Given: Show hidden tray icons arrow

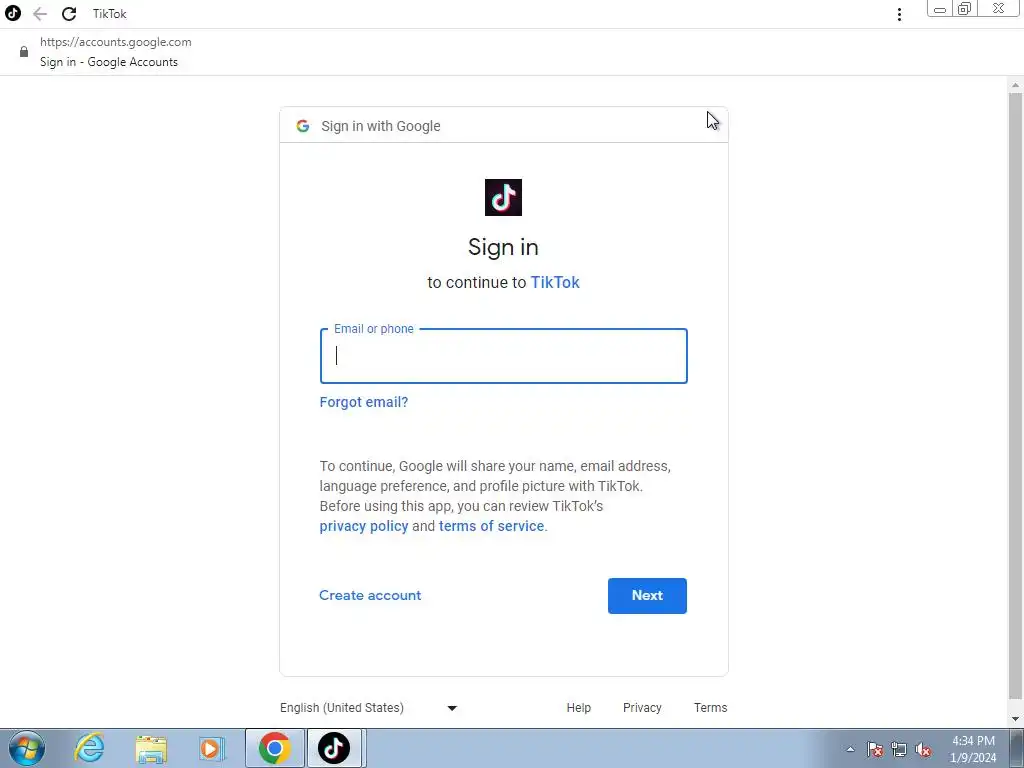Looking at the screenshot, I should (850, 749).
